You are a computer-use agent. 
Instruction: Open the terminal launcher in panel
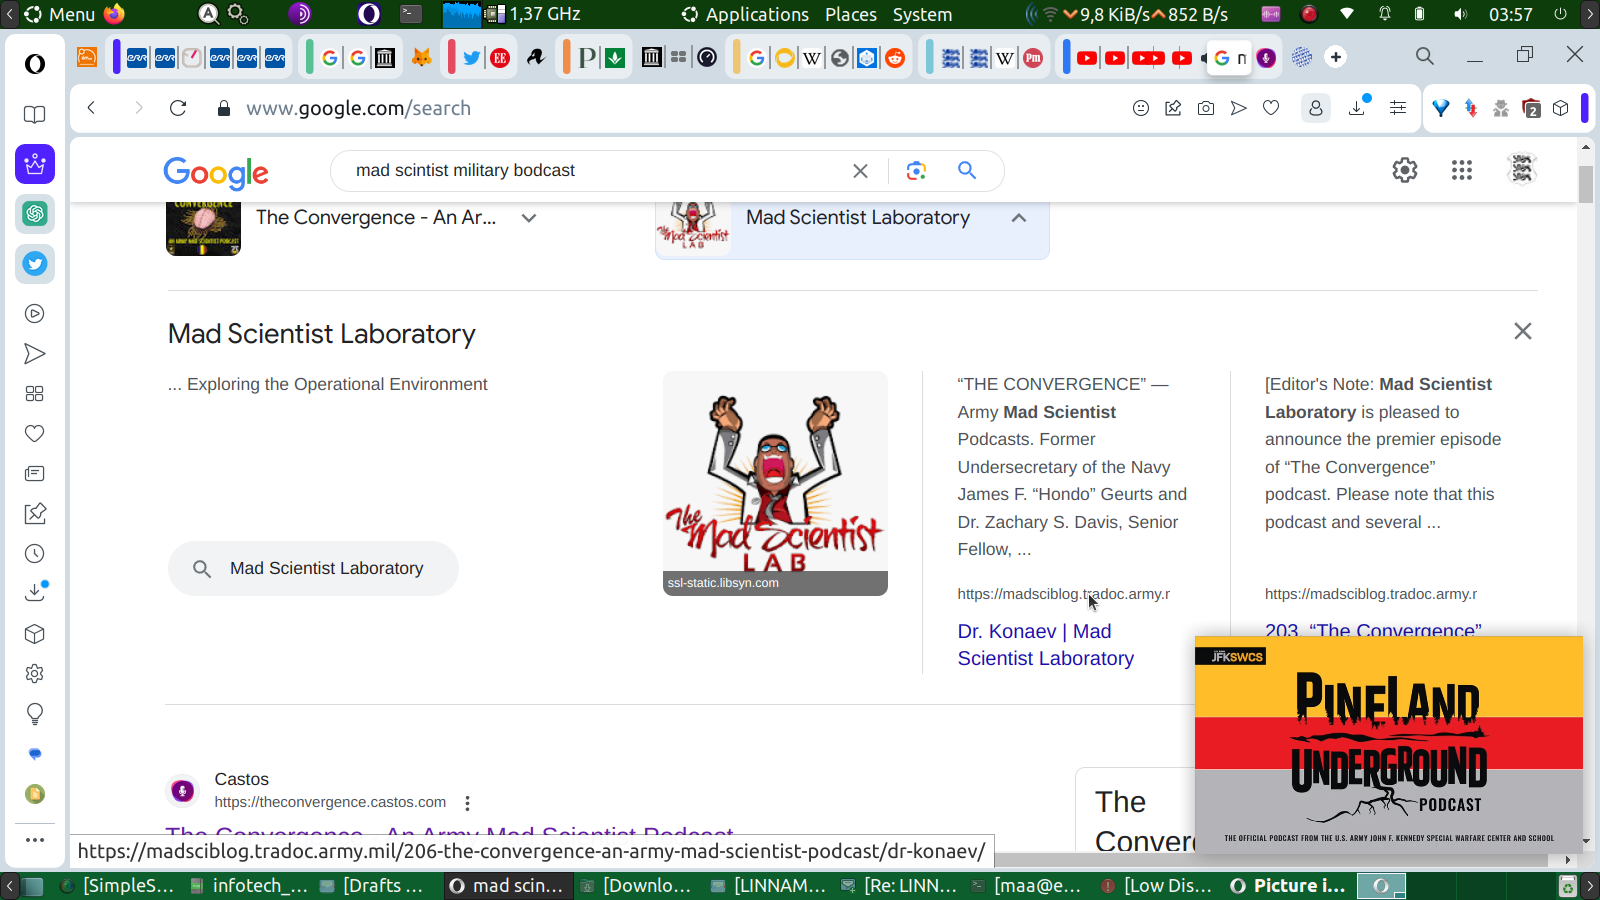pyautogui.click(x=411, y=14)
